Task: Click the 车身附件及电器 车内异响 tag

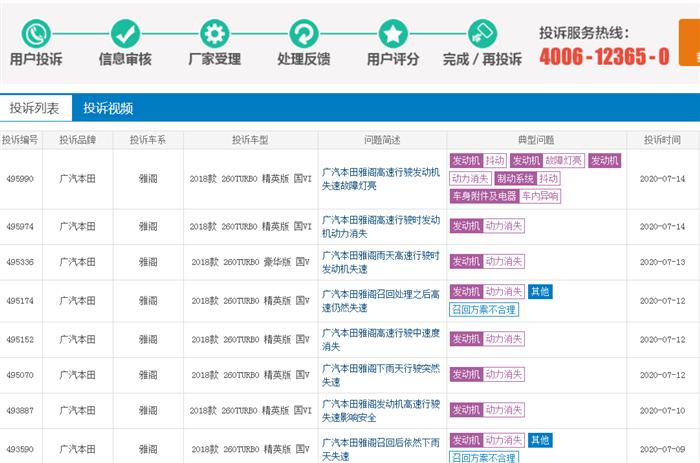Action: pyautogui.click(x=505, y=196)
